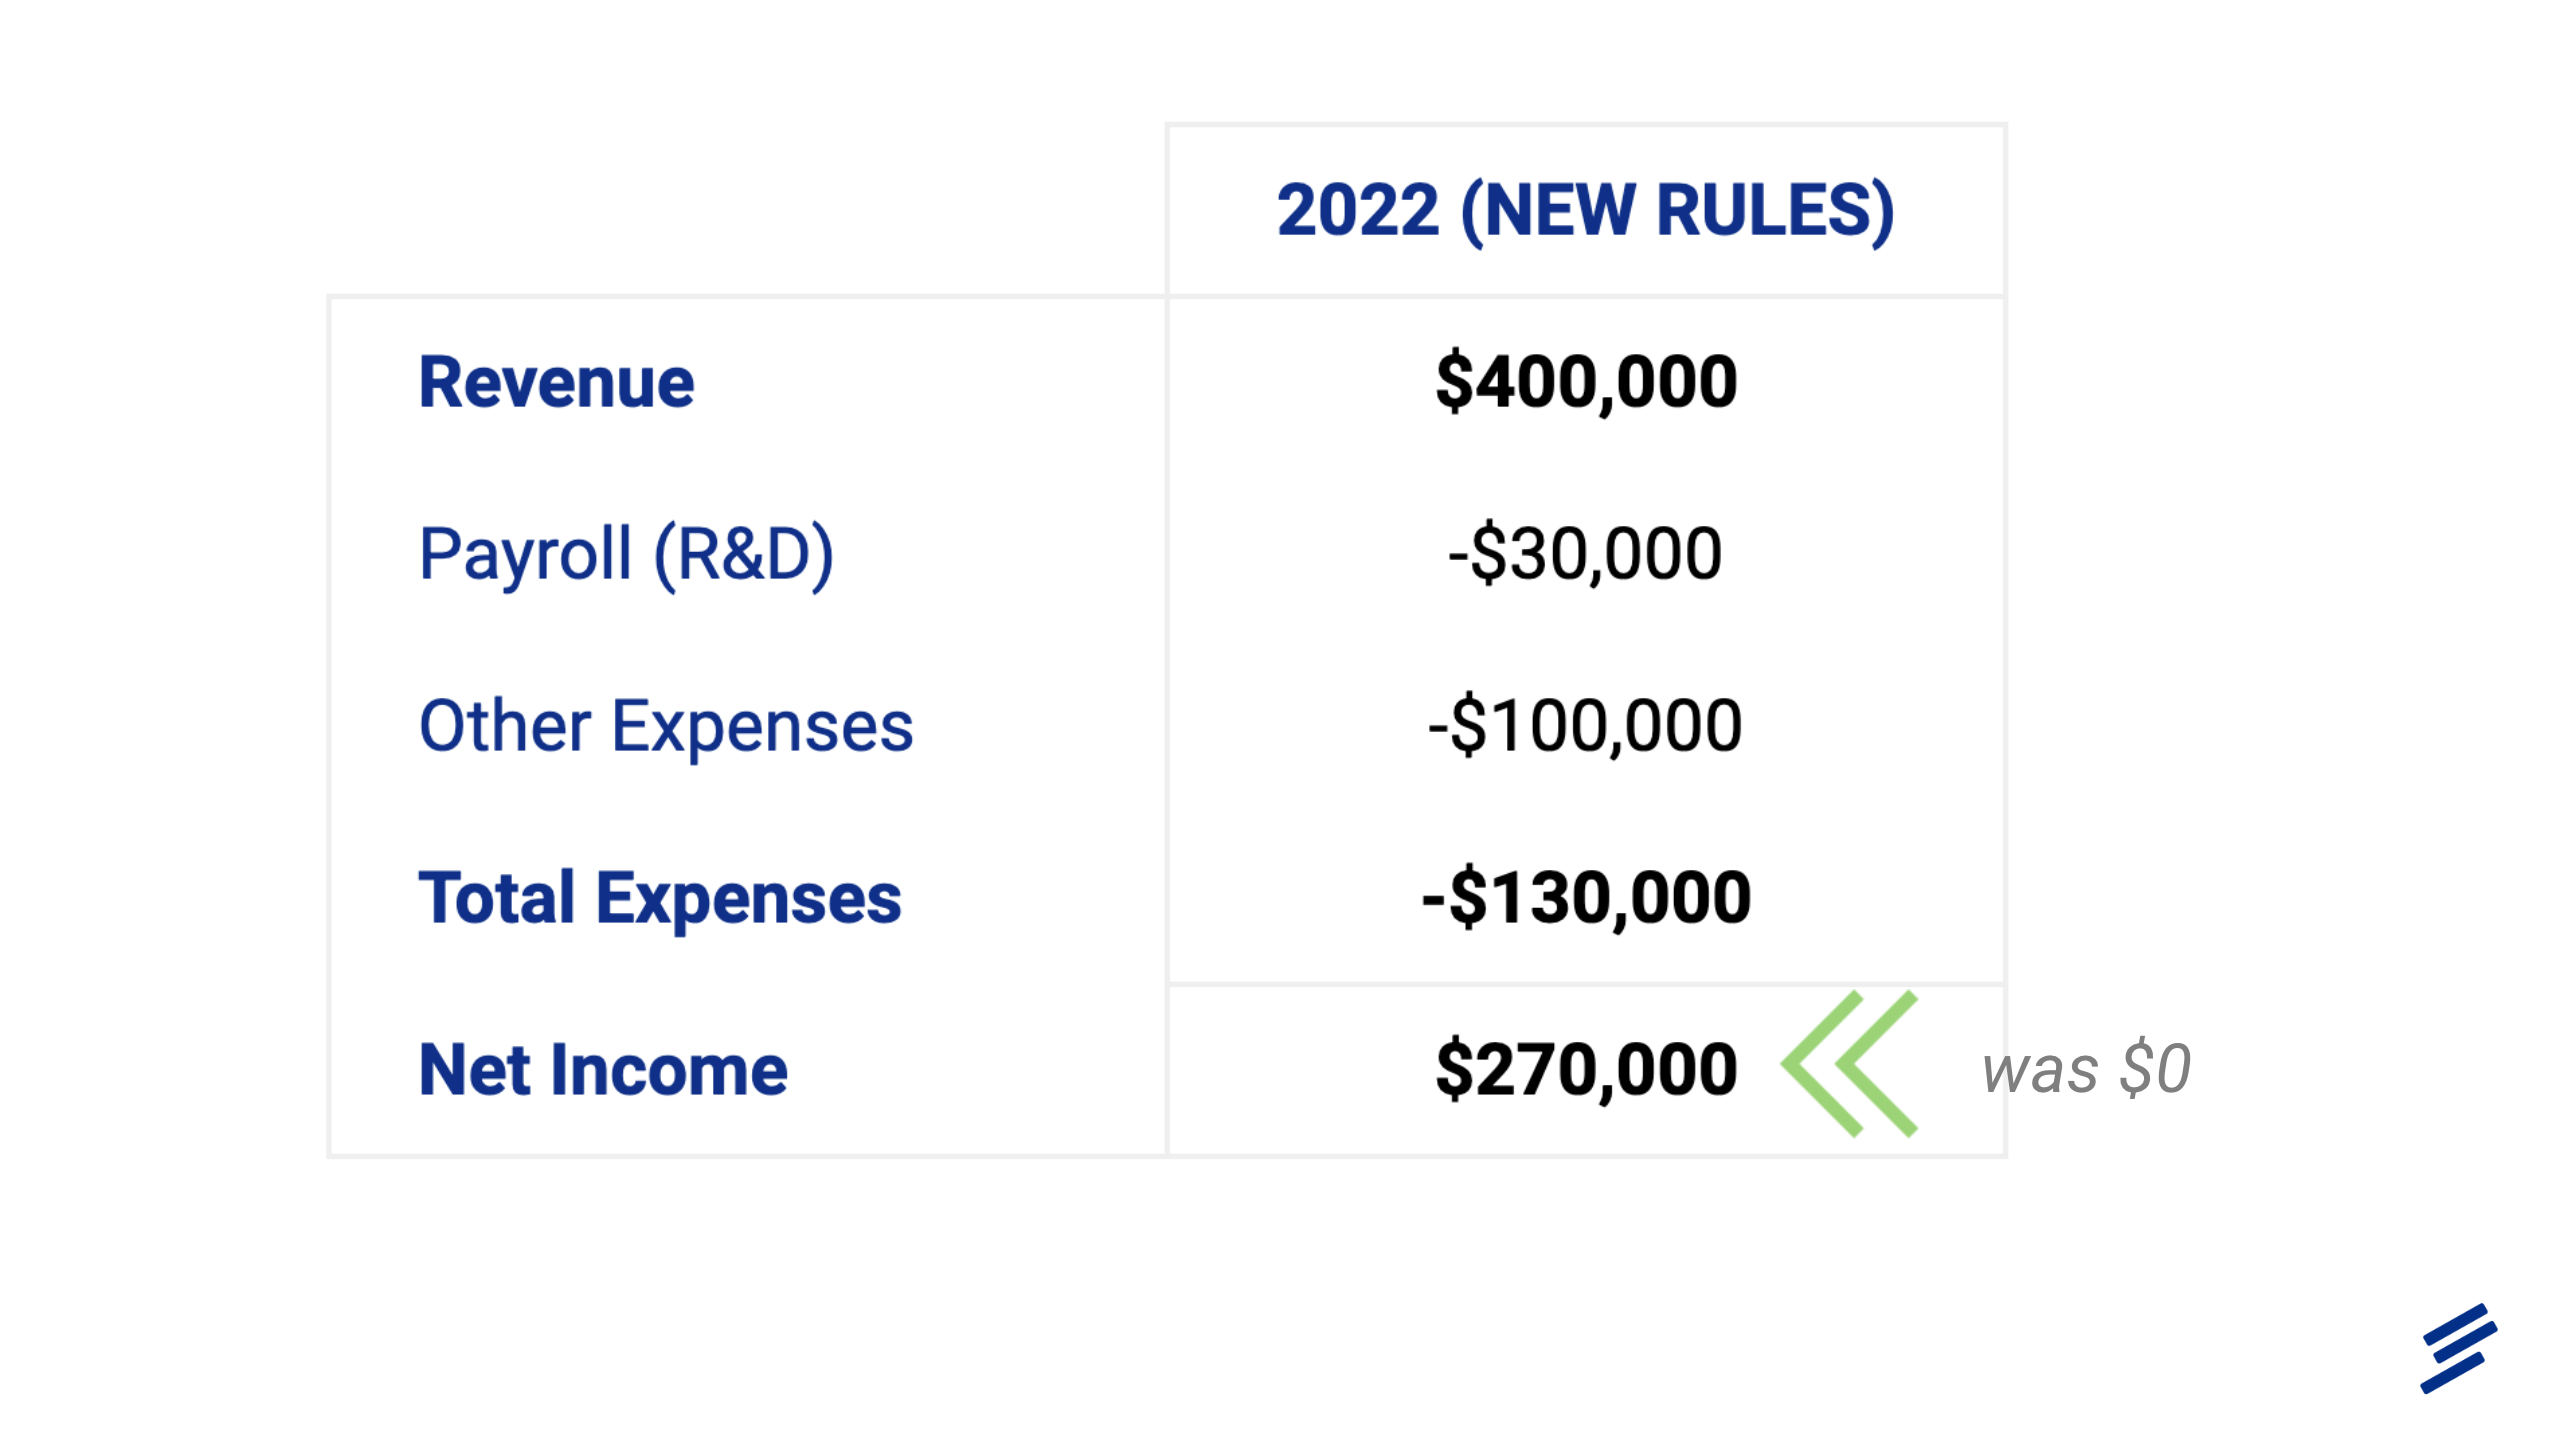Select the "2022" year in the header
The image size is (2562, 1432).
pyautogui.click(x=1357, y=211)
